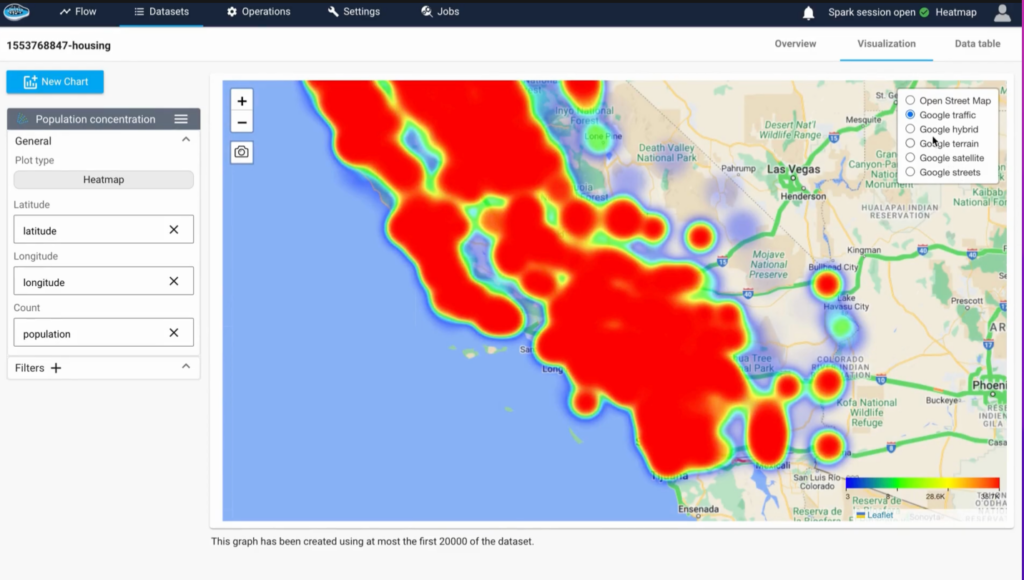Screen dimensions: 1024x580
Task: Select Google hybrid base layer
Action: click(910, 129)
